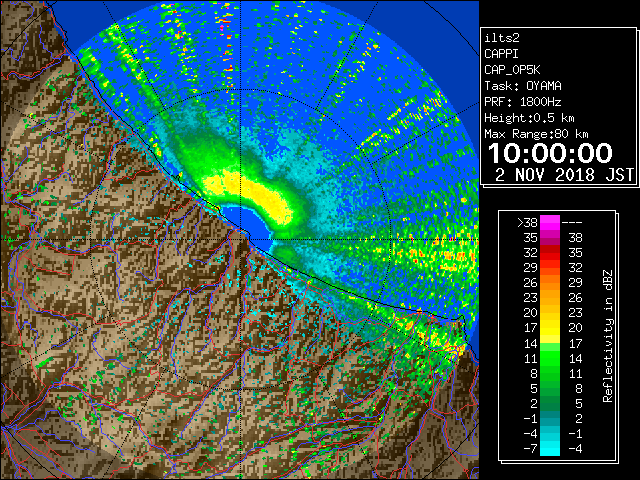Click the '2 NOV 2018 JST' date
Screen dimensions: 640x480
click(x=564, y=175)
